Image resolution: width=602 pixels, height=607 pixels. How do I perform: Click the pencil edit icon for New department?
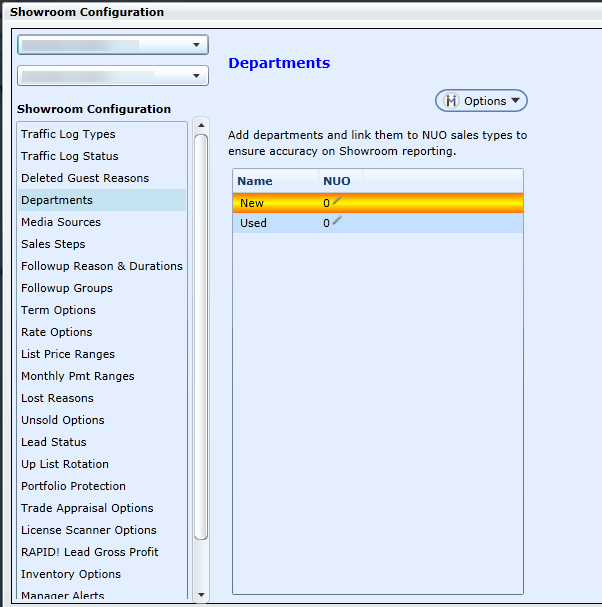click(337, 202)
